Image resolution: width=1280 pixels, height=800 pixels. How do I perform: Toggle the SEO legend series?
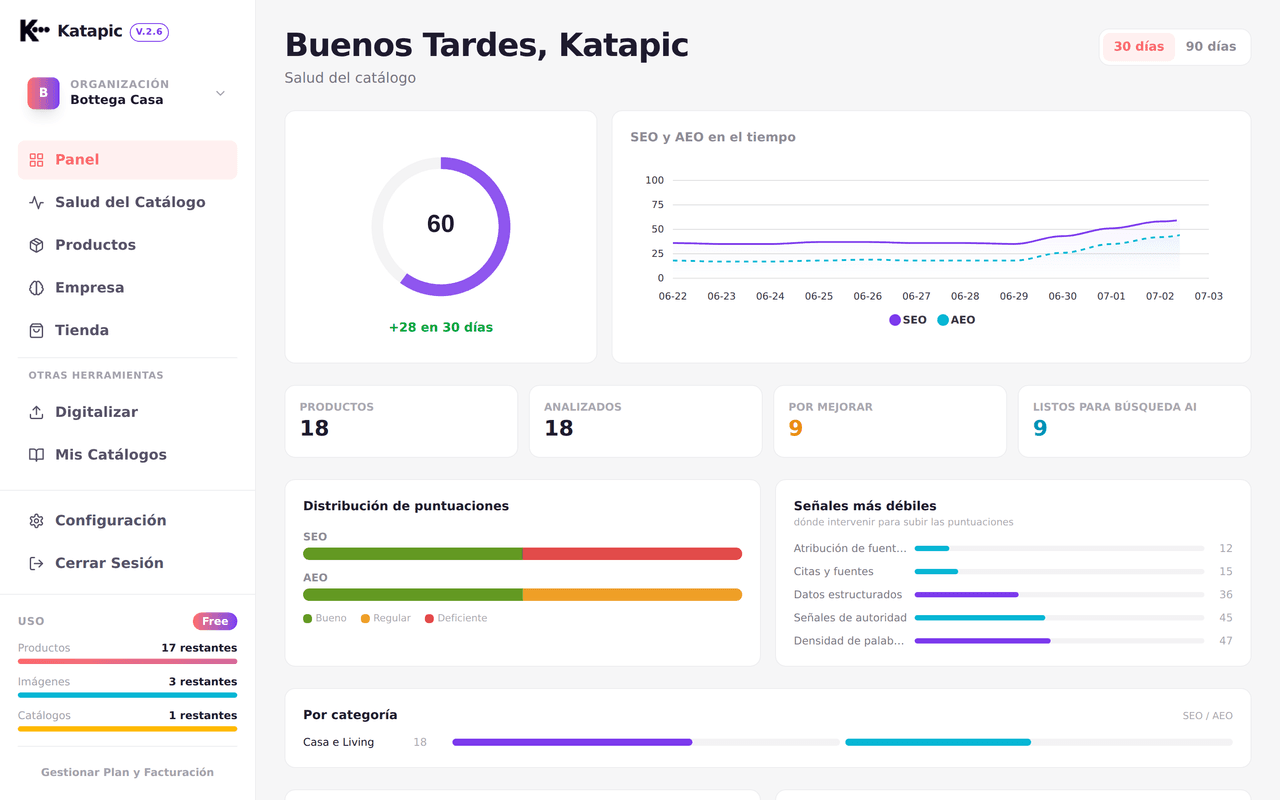pos(908,320)
